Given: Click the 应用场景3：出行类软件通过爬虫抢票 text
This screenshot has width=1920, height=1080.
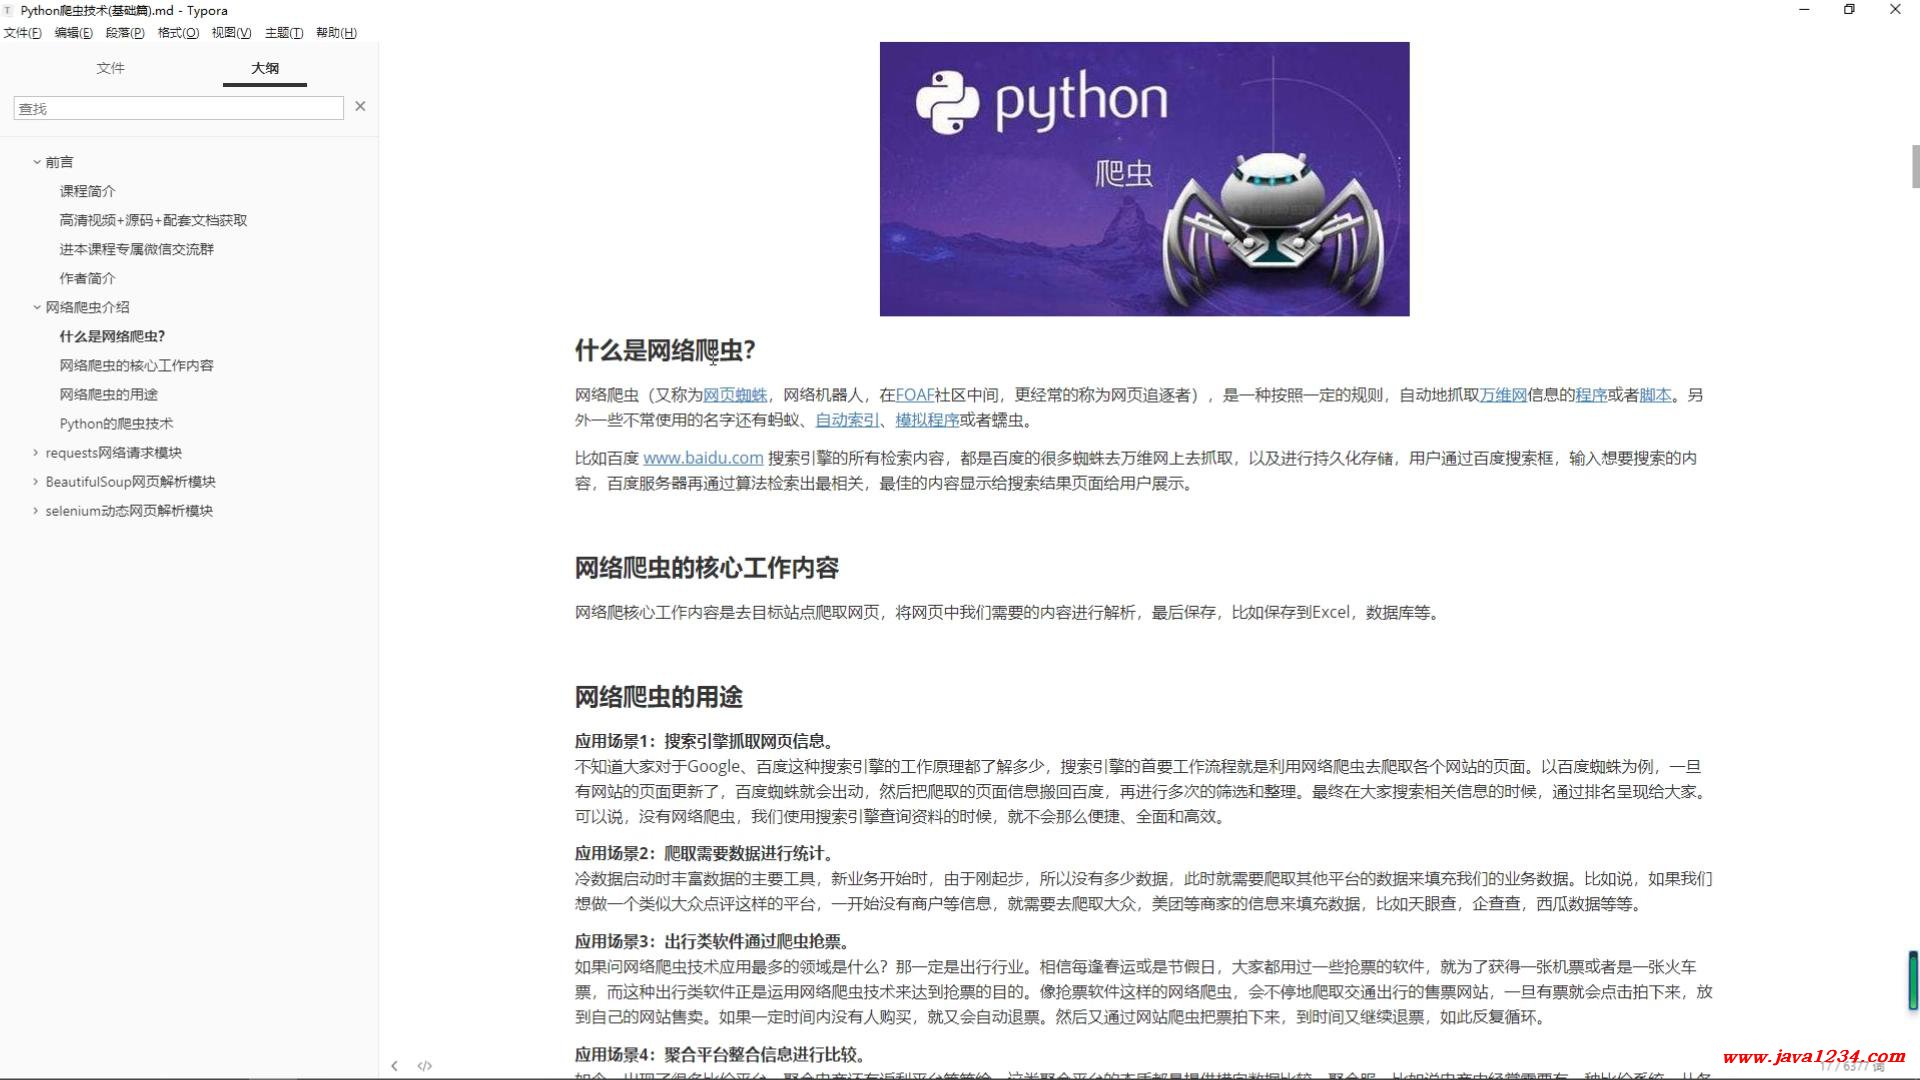Looking at the screenshot, I should [712, 941].
